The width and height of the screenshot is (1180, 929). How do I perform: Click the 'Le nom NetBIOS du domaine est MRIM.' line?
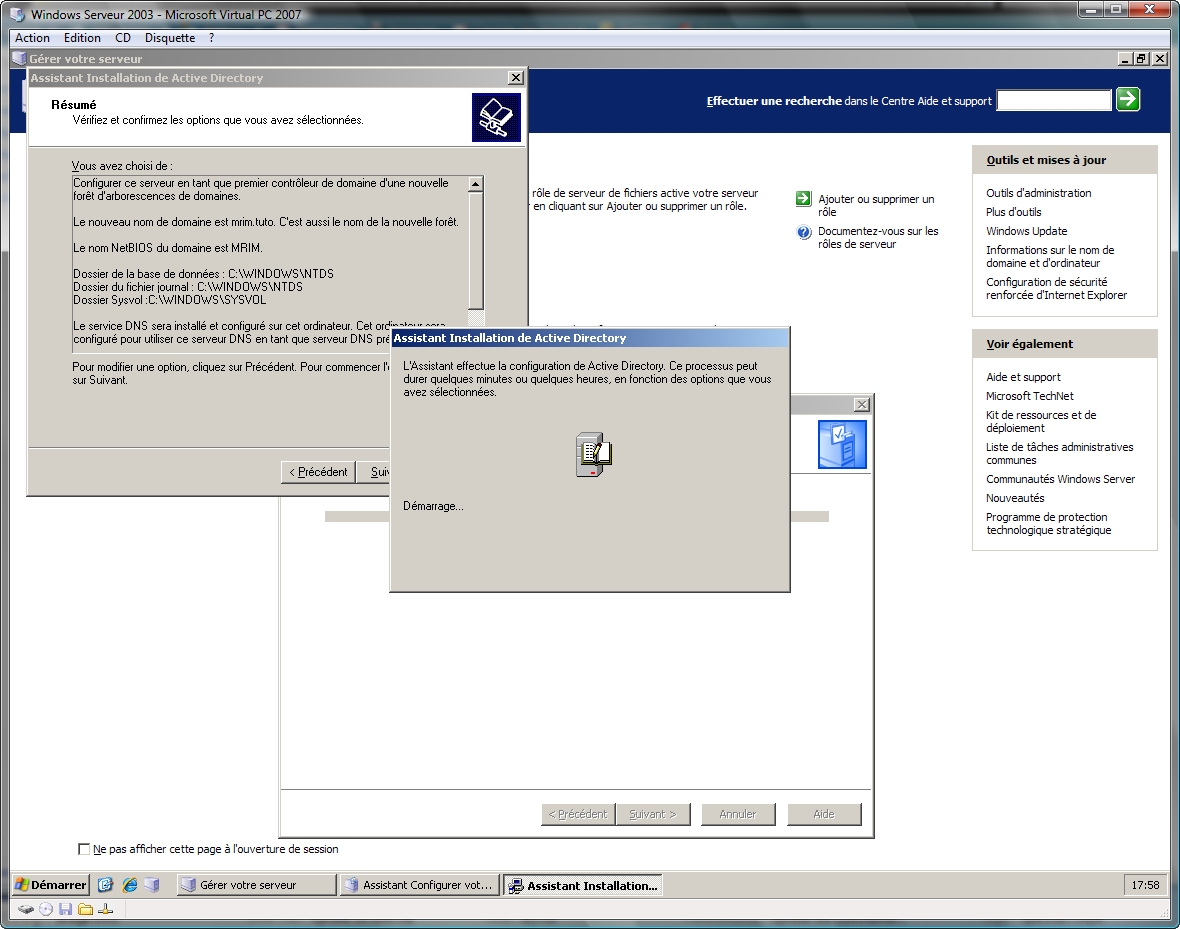(x=168, y=248)
